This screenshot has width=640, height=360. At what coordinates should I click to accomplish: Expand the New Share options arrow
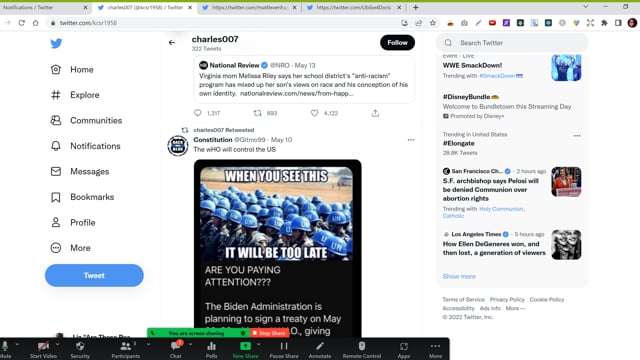259,345
